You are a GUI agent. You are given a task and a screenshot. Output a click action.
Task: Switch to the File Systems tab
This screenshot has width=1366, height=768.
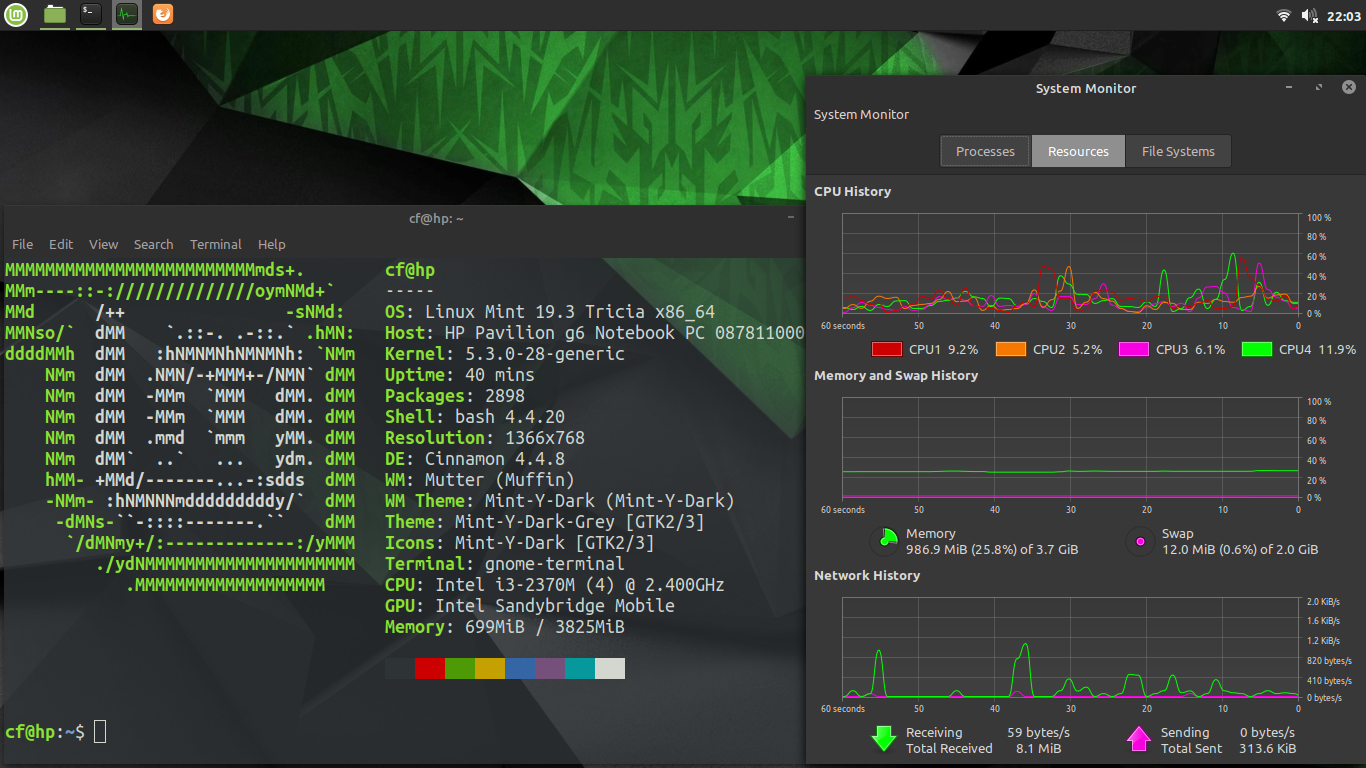tap(1178, 151)
